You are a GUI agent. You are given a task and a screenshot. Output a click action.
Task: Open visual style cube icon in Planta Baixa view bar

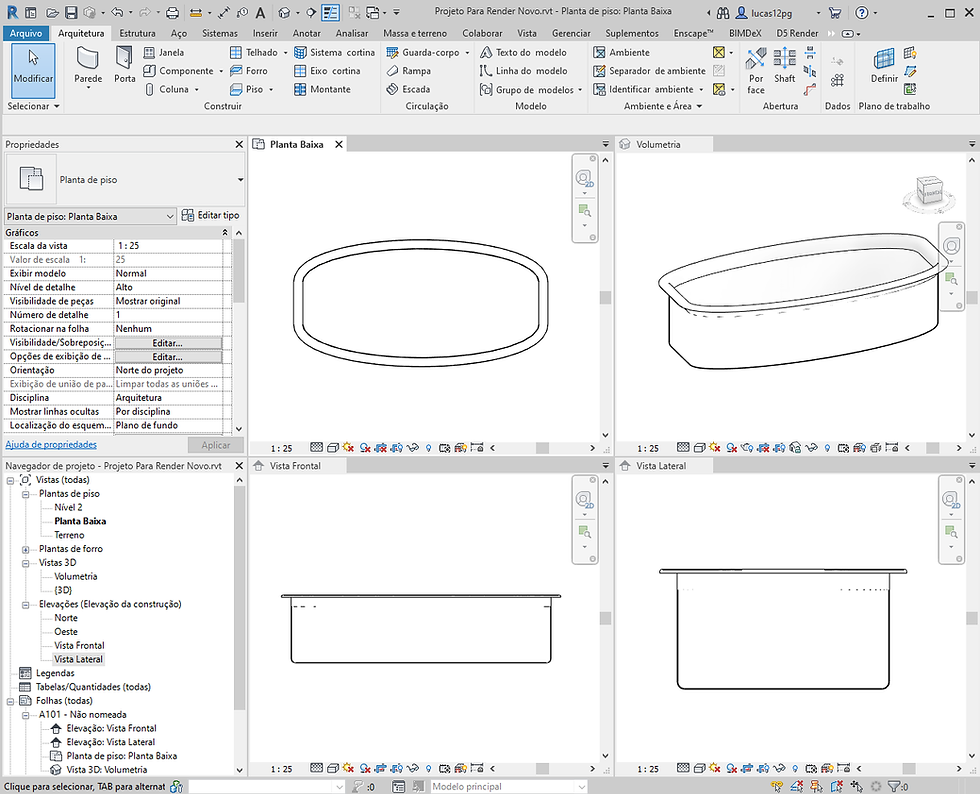333,448
